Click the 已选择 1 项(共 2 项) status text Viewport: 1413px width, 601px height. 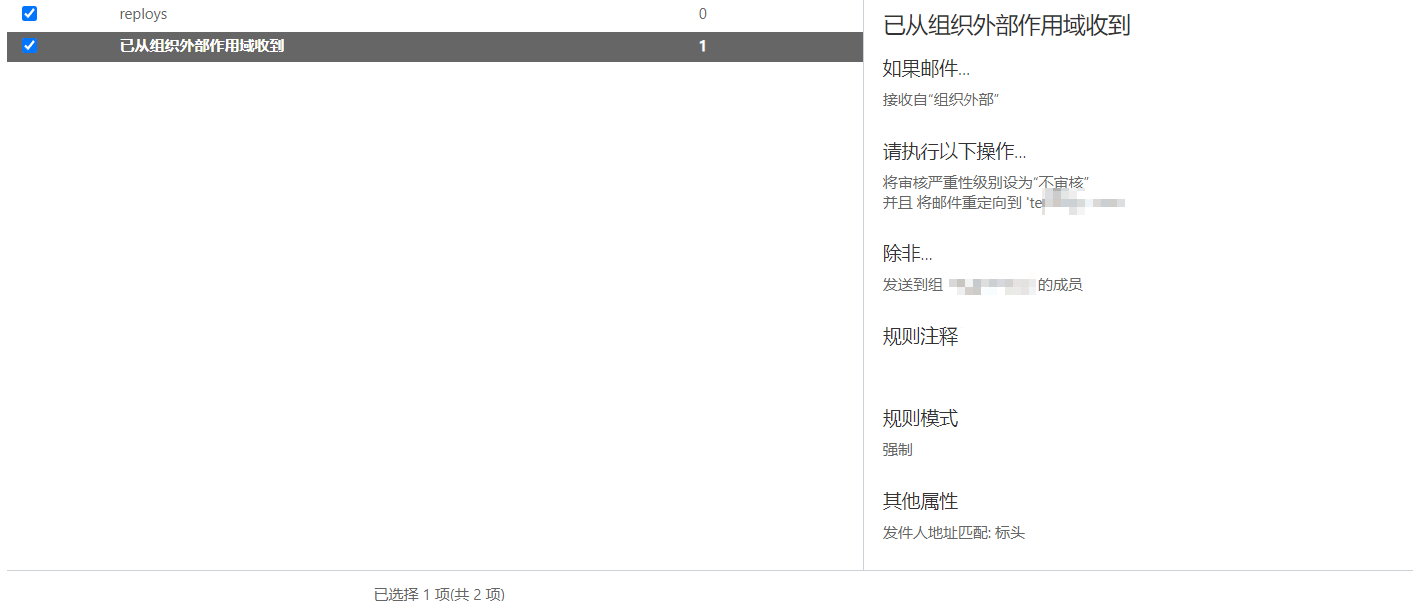click(x=439, y=594)
